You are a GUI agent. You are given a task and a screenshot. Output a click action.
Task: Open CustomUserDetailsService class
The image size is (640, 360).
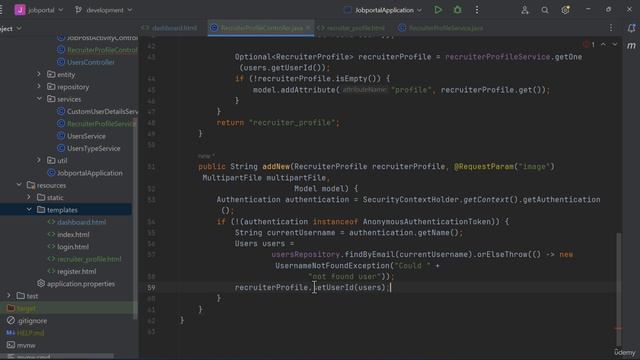pyautogui.click(x=97, y=111)
